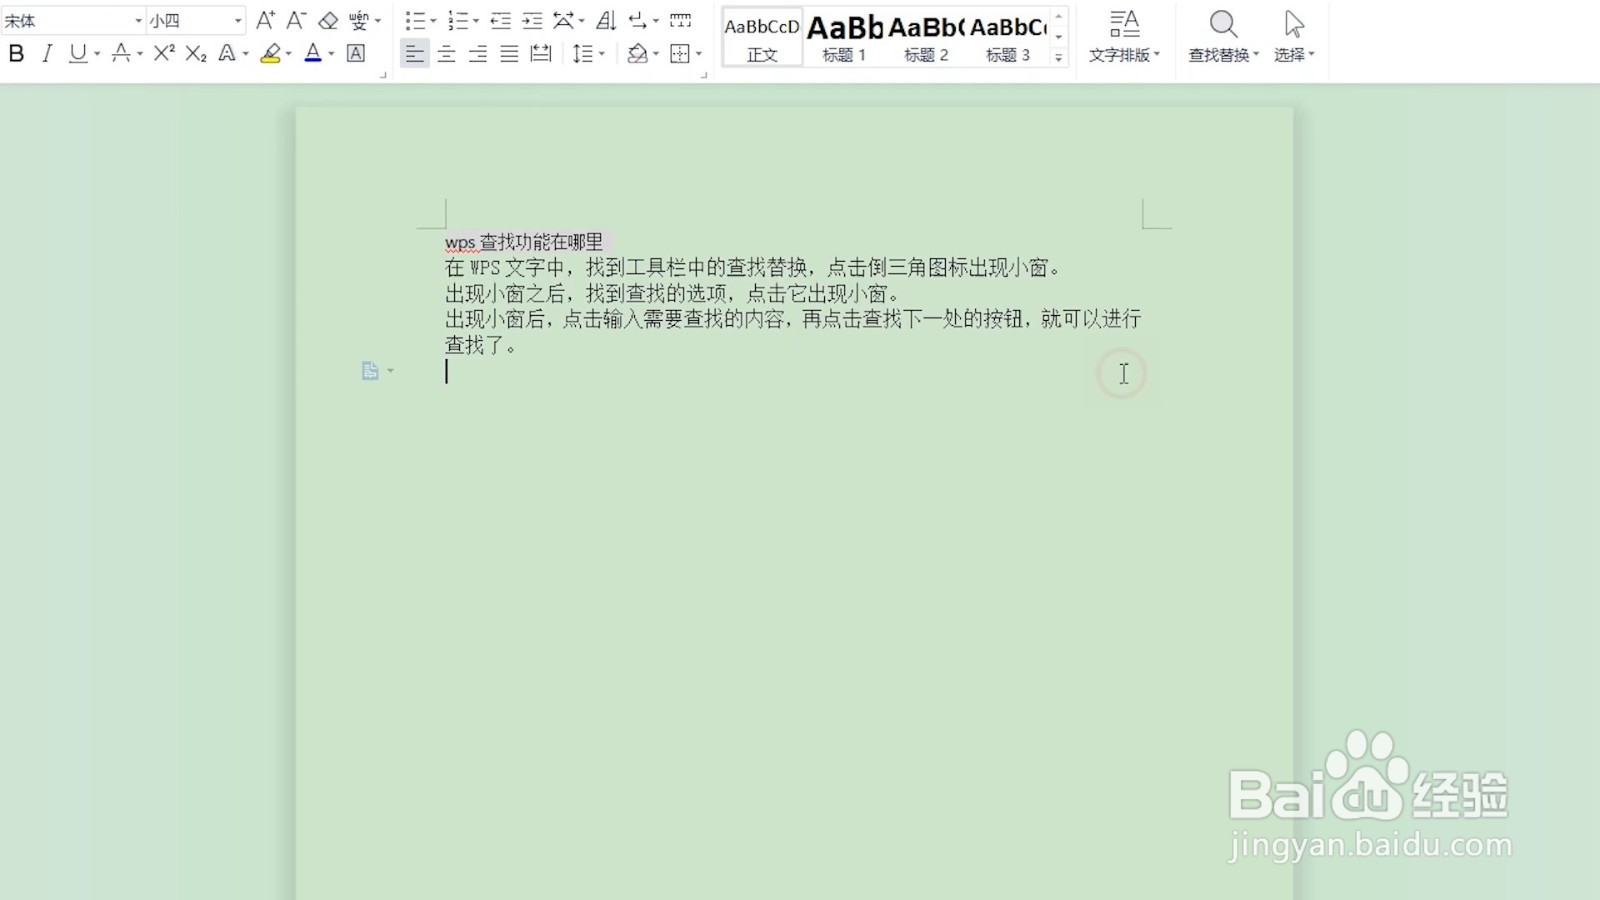Expand highlight color dropdown arrow
This screenshot has height=900, width=1600.
[289, 54]
